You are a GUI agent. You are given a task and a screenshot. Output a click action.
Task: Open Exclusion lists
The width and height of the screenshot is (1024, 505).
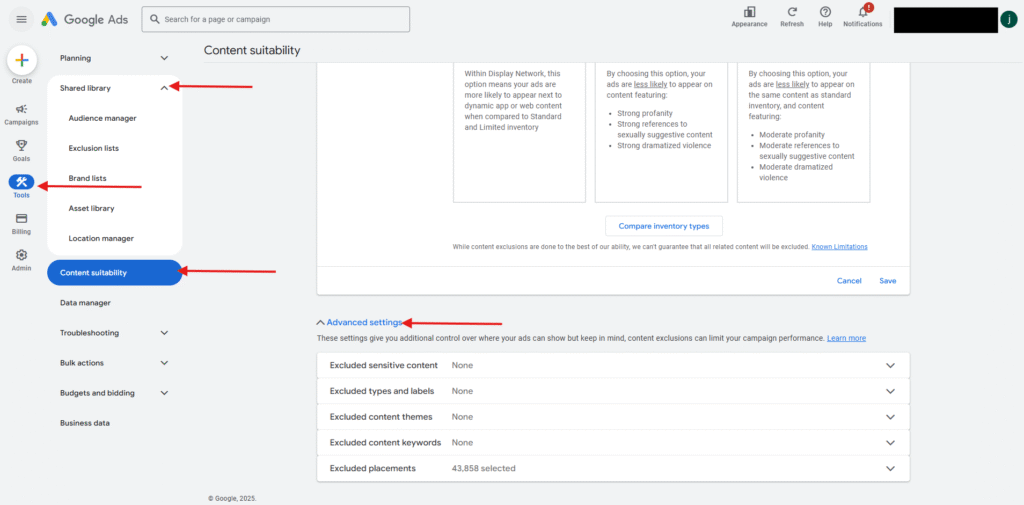coord(93,148)
